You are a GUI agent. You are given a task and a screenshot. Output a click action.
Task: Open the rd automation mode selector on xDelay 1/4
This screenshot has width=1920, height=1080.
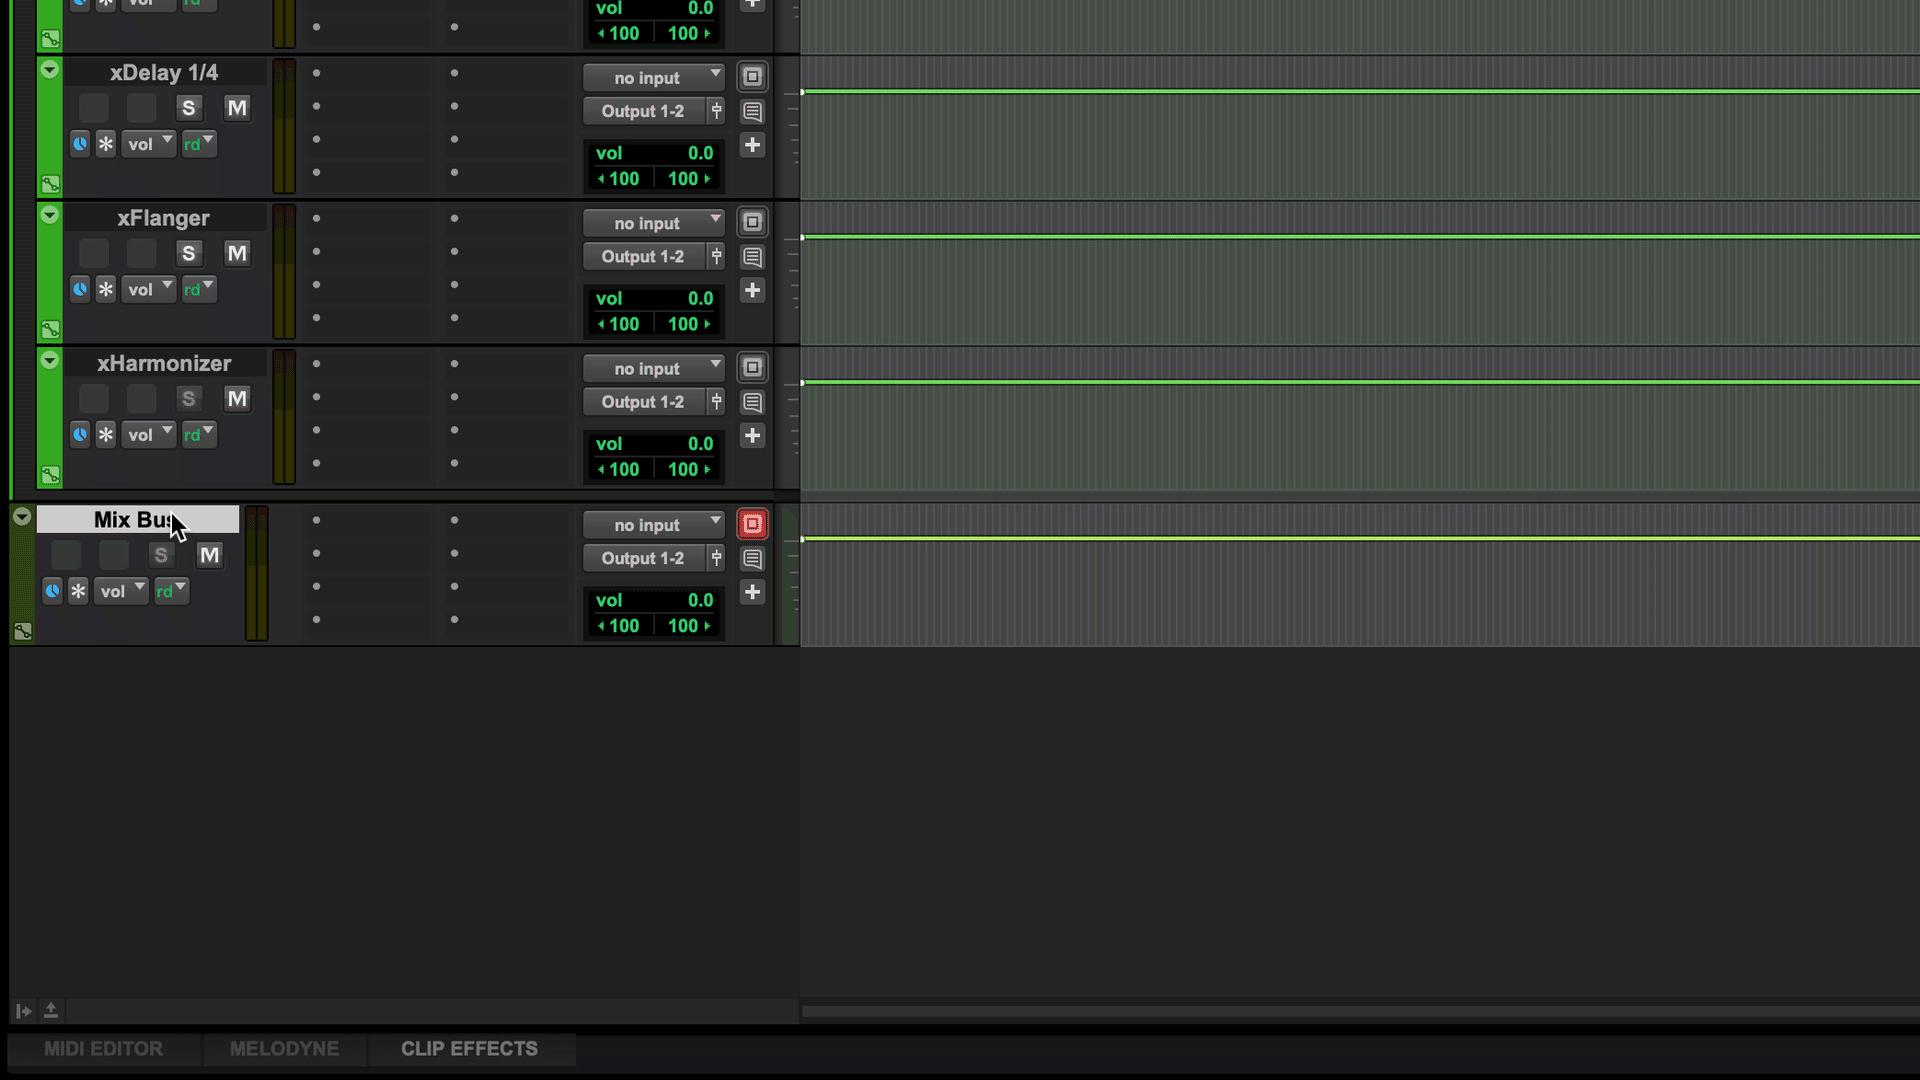(198, 144)
